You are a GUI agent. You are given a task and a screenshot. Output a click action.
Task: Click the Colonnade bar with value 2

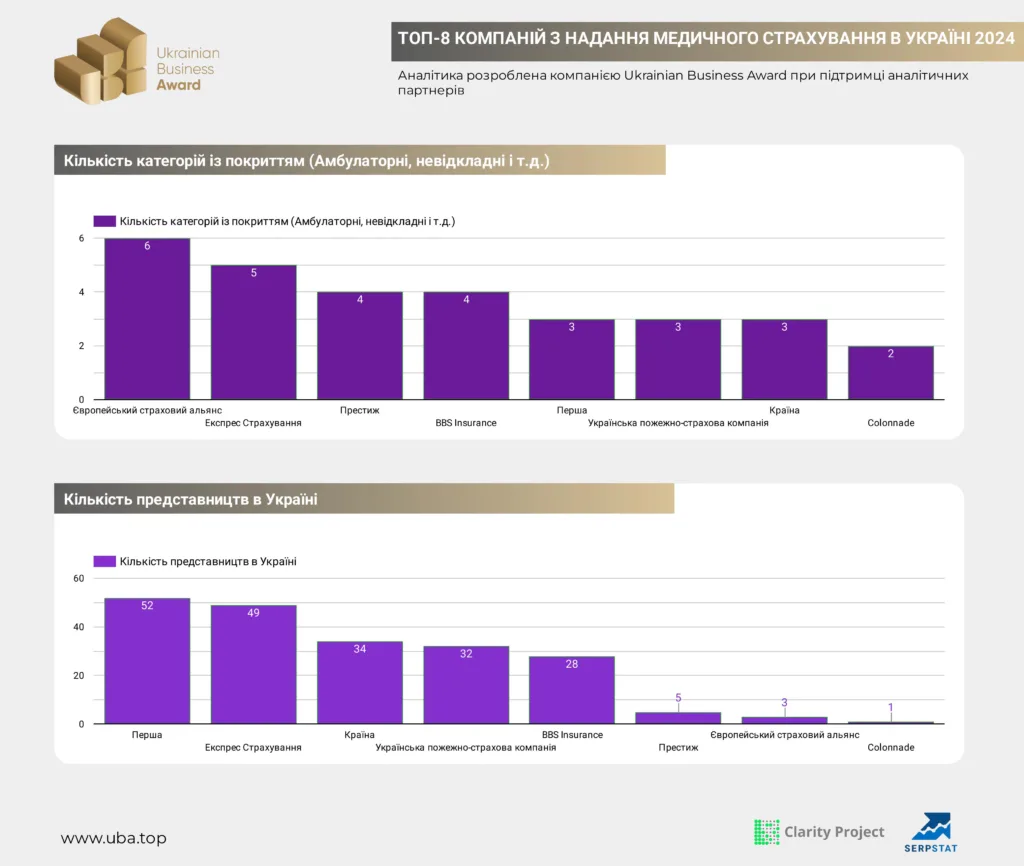pos(891,373)
